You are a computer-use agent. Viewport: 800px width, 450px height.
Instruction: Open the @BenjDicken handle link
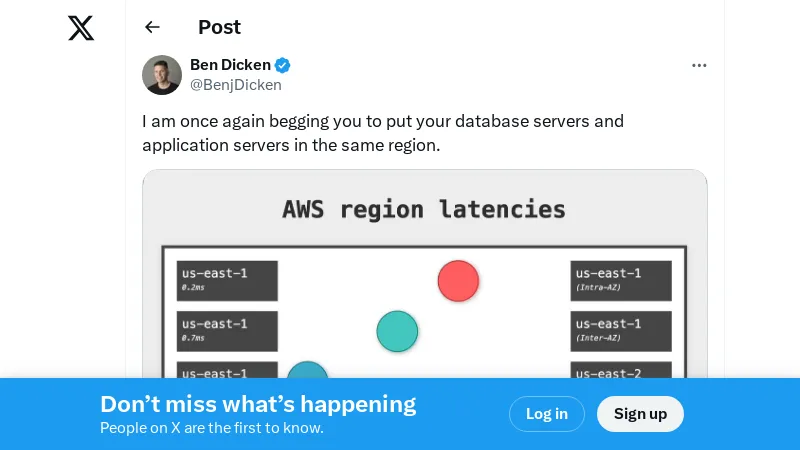click(x=236, y=85)
